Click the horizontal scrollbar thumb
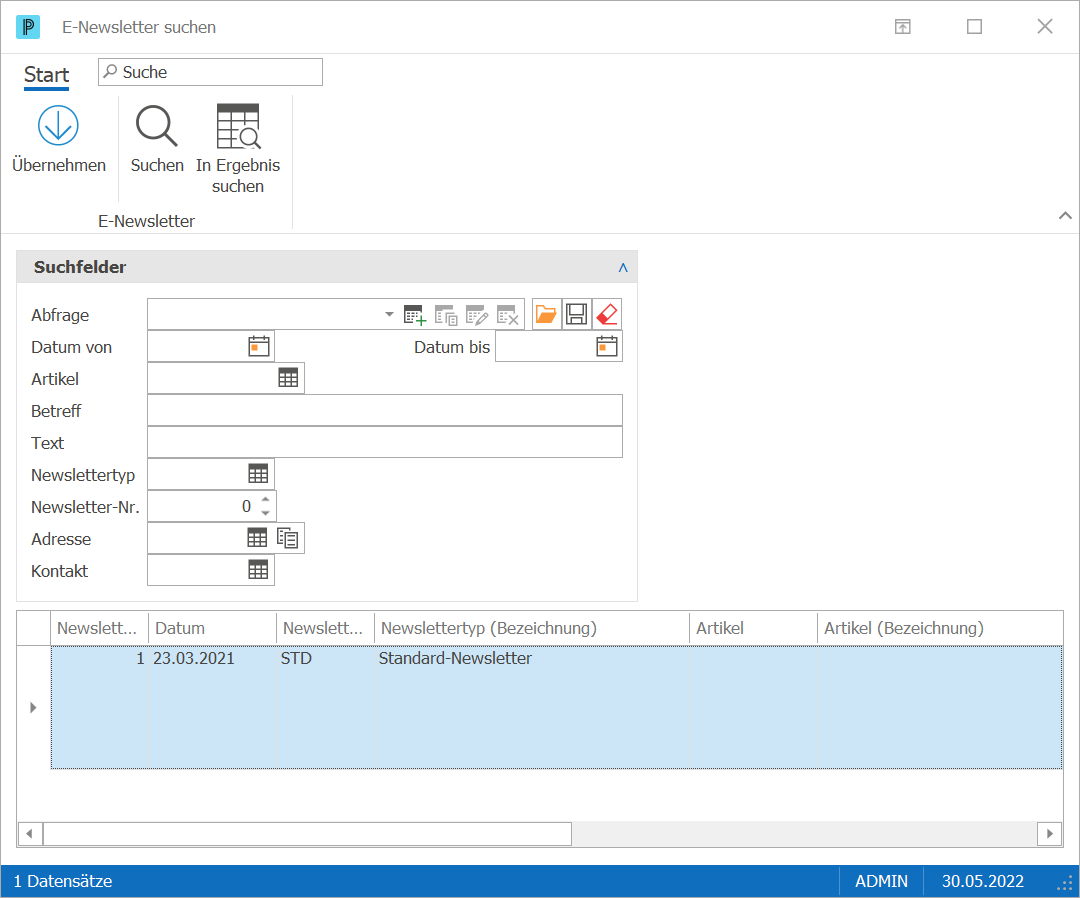 307,833
